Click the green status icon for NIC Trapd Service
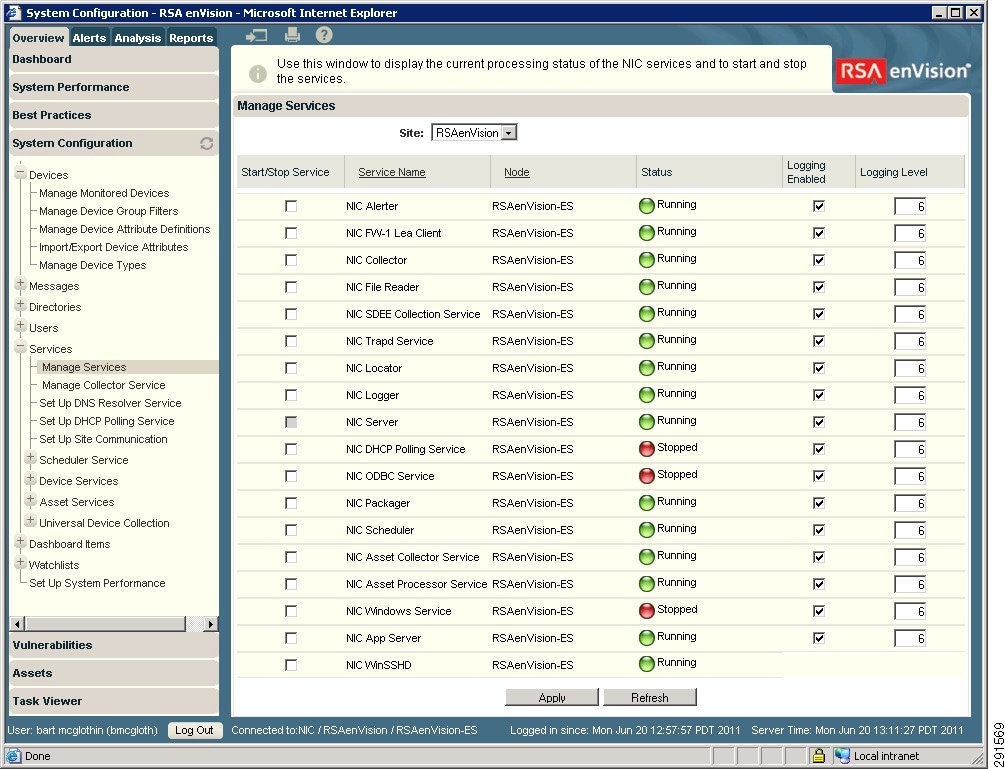This screenshot has width=1005, height=769. pyautogui.click(x=647, y=341)
